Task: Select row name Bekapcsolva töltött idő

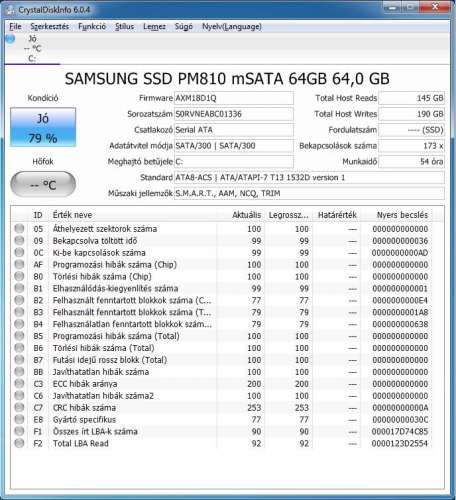Action: (95, 241)
